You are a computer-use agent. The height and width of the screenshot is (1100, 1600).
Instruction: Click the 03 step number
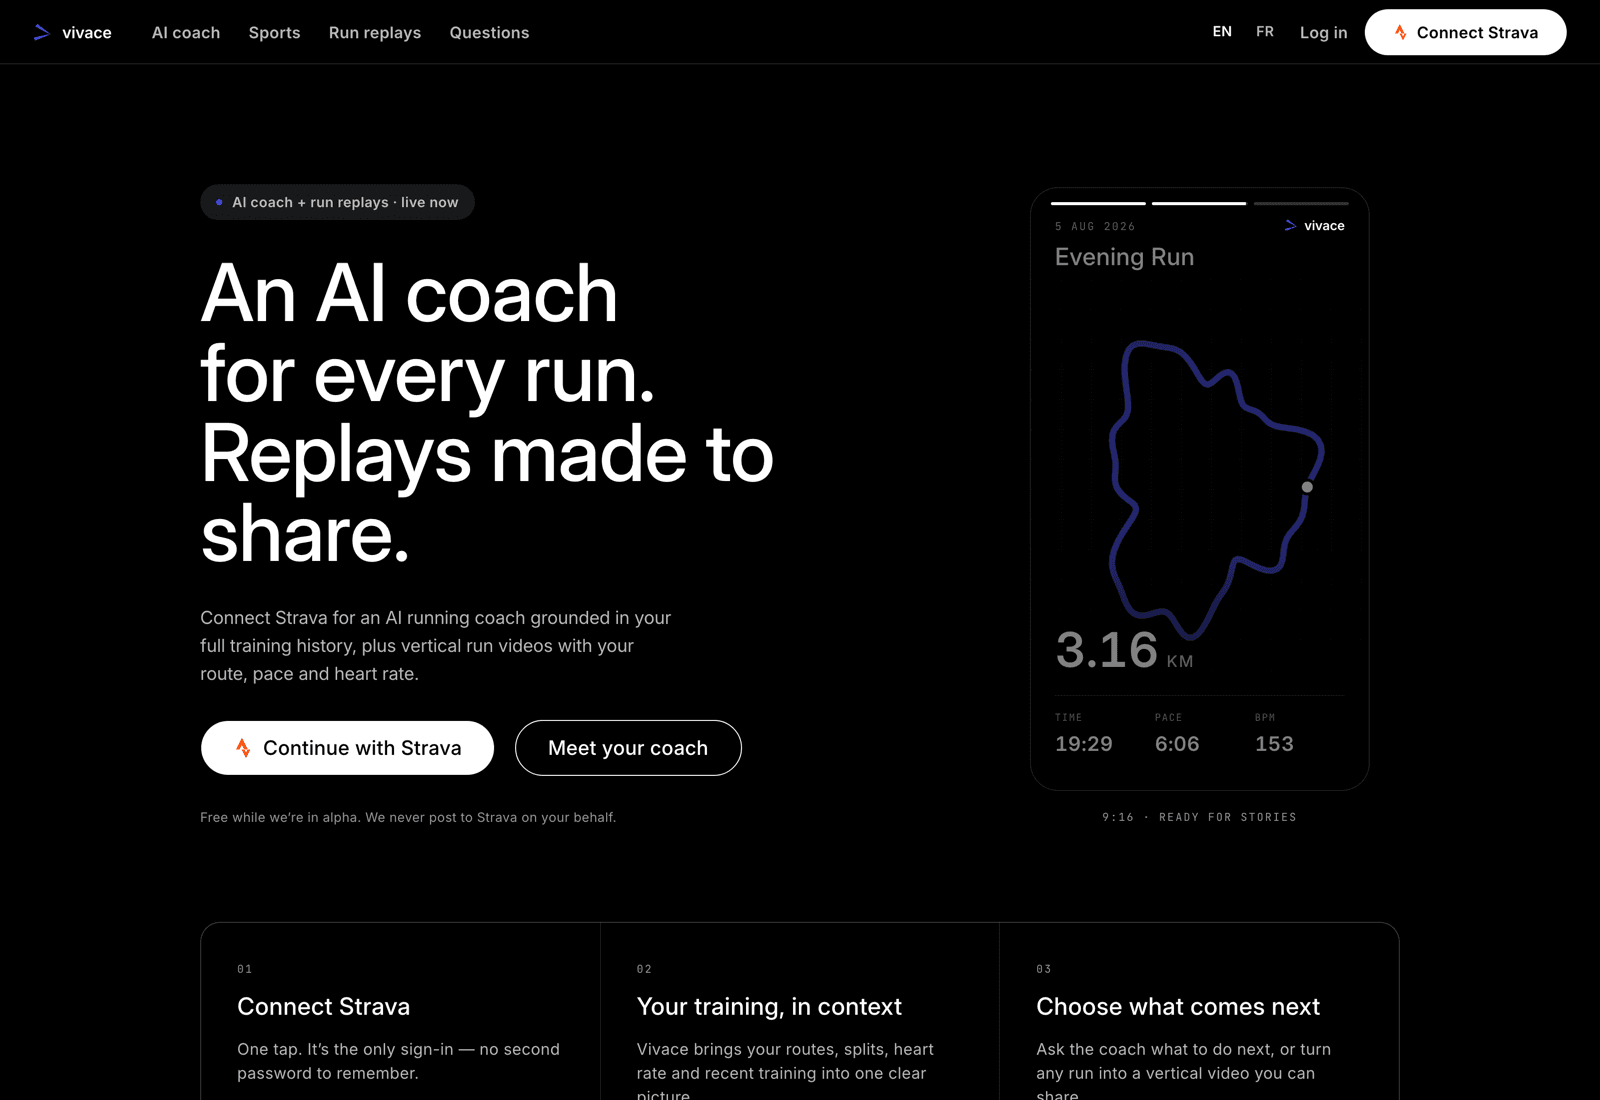point(1044,969)
